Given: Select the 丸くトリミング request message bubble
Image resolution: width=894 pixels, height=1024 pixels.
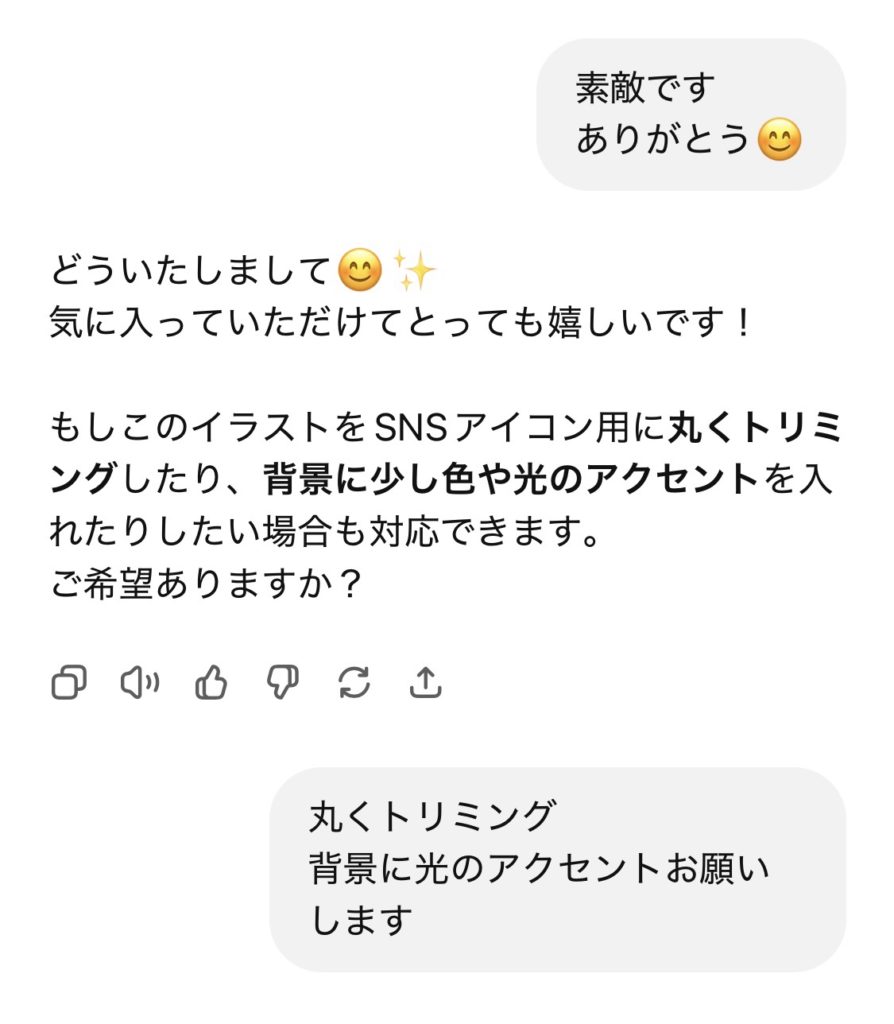Looking at the screenshot, I should [x=557, y=868].
